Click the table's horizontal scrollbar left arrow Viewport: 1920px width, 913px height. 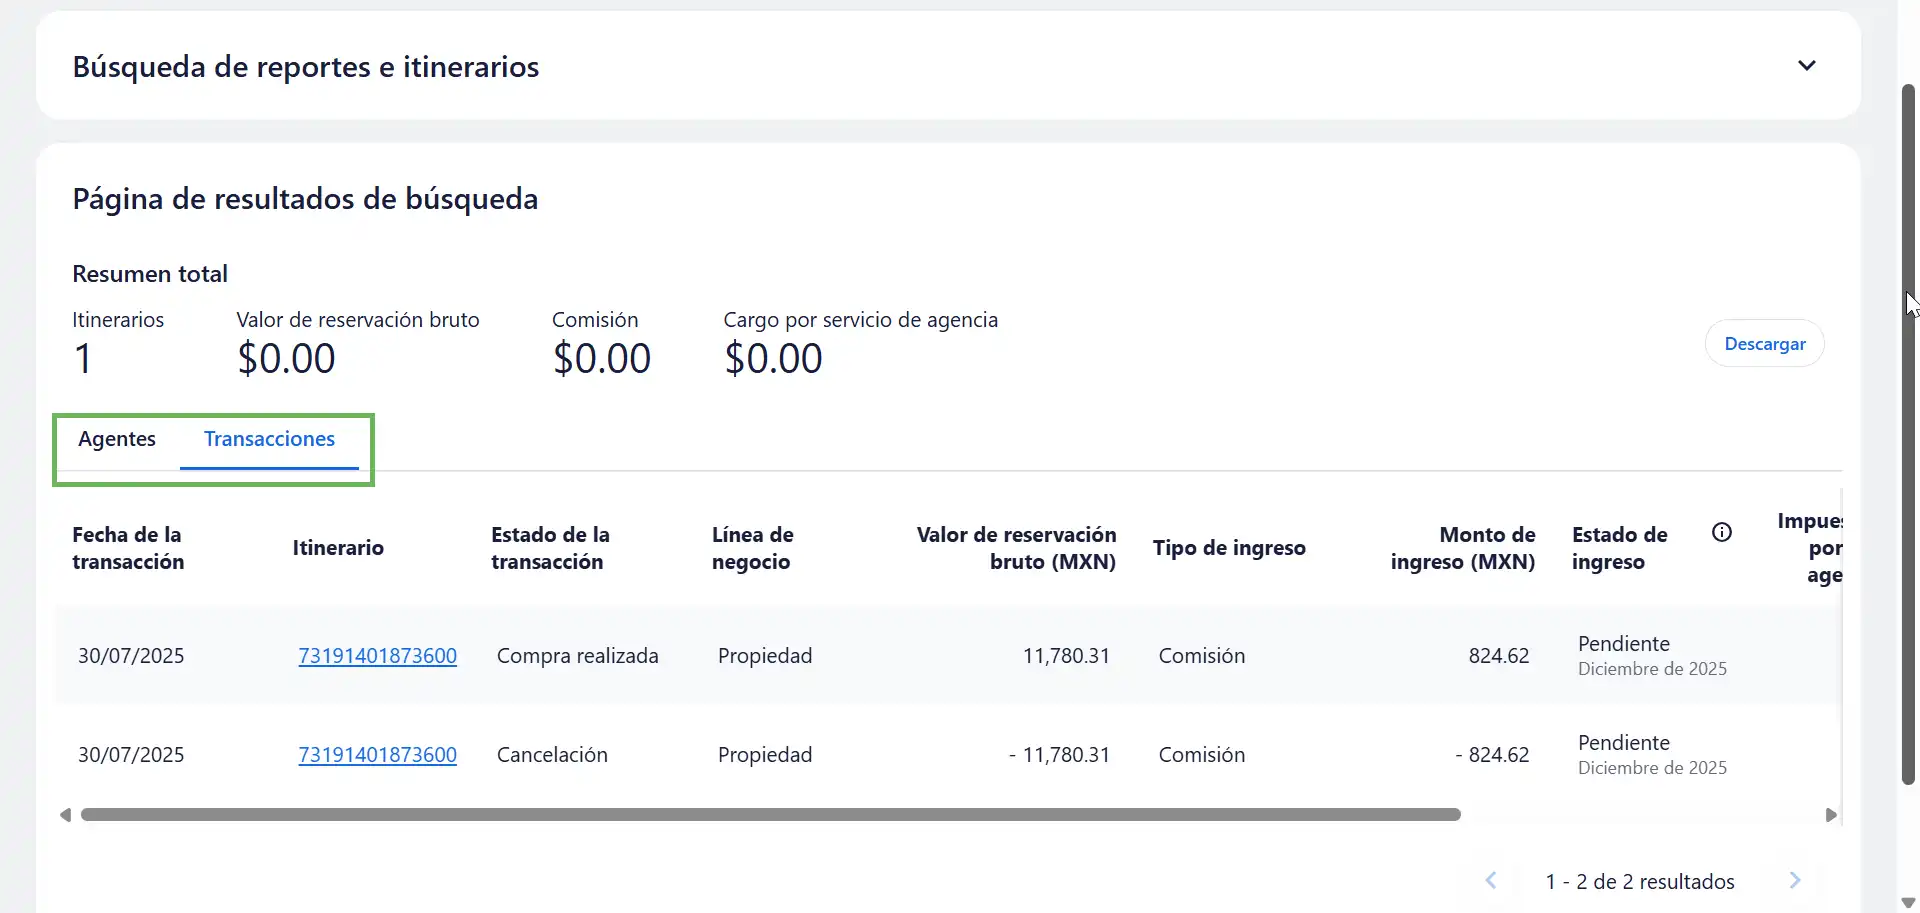[x=65, y=815]
